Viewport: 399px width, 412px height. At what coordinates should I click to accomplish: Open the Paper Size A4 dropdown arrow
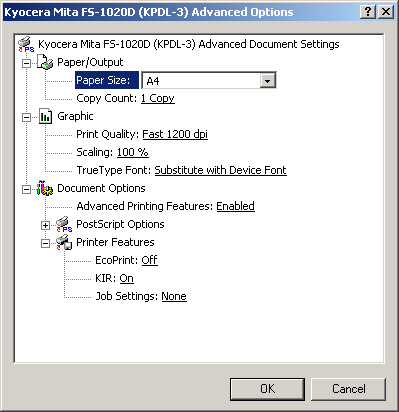pyautogui.click(x=267, y=81)
